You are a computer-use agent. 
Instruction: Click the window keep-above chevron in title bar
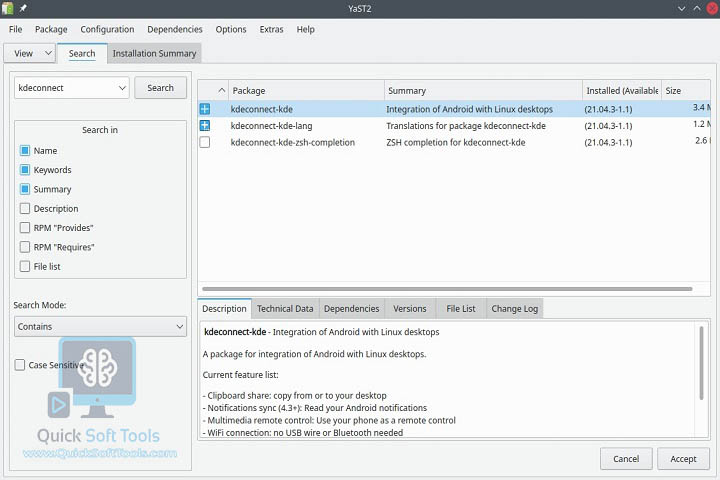[697, 8]
